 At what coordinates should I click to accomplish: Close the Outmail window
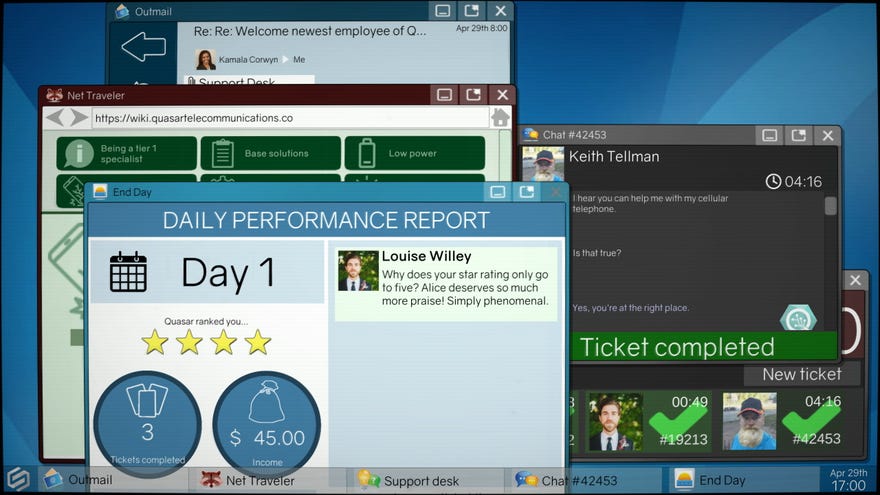pyautogui.click(x=501, y=11)
